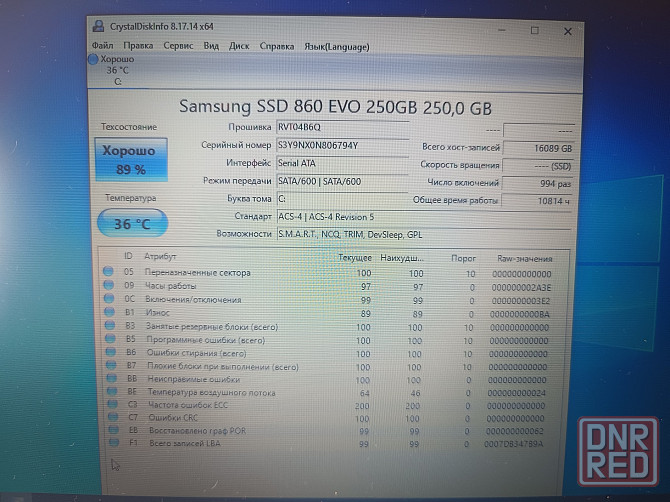Click status icon for Всего записей LBA
This screenshot has width=670, height=502.
coord(108,442)
